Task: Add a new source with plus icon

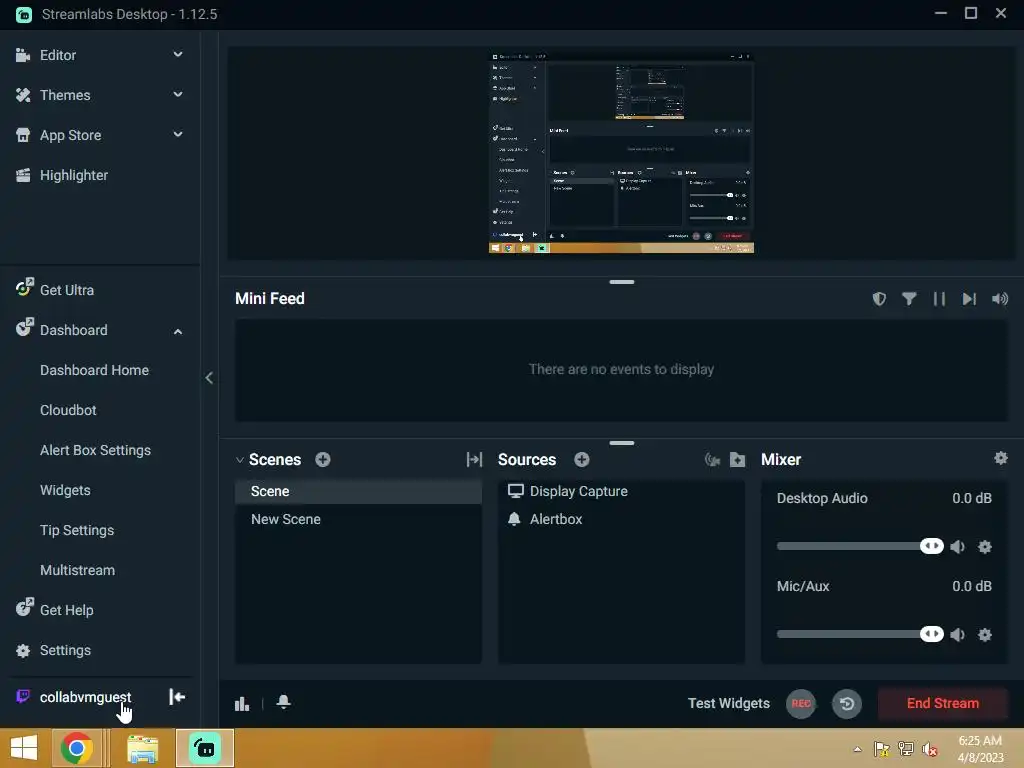Action: (582, 459)
